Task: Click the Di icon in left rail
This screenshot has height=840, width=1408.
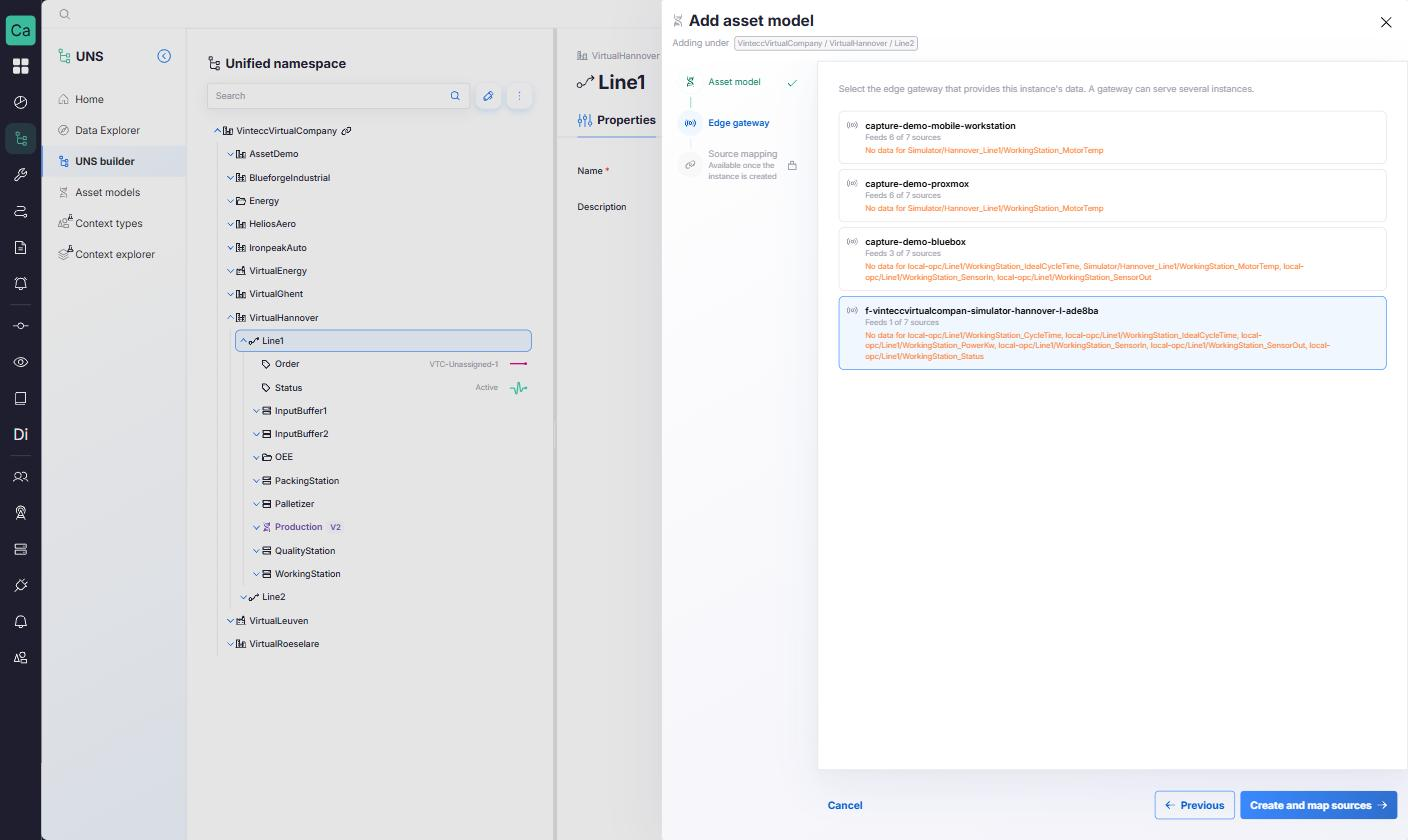Action: click(20, 434)
